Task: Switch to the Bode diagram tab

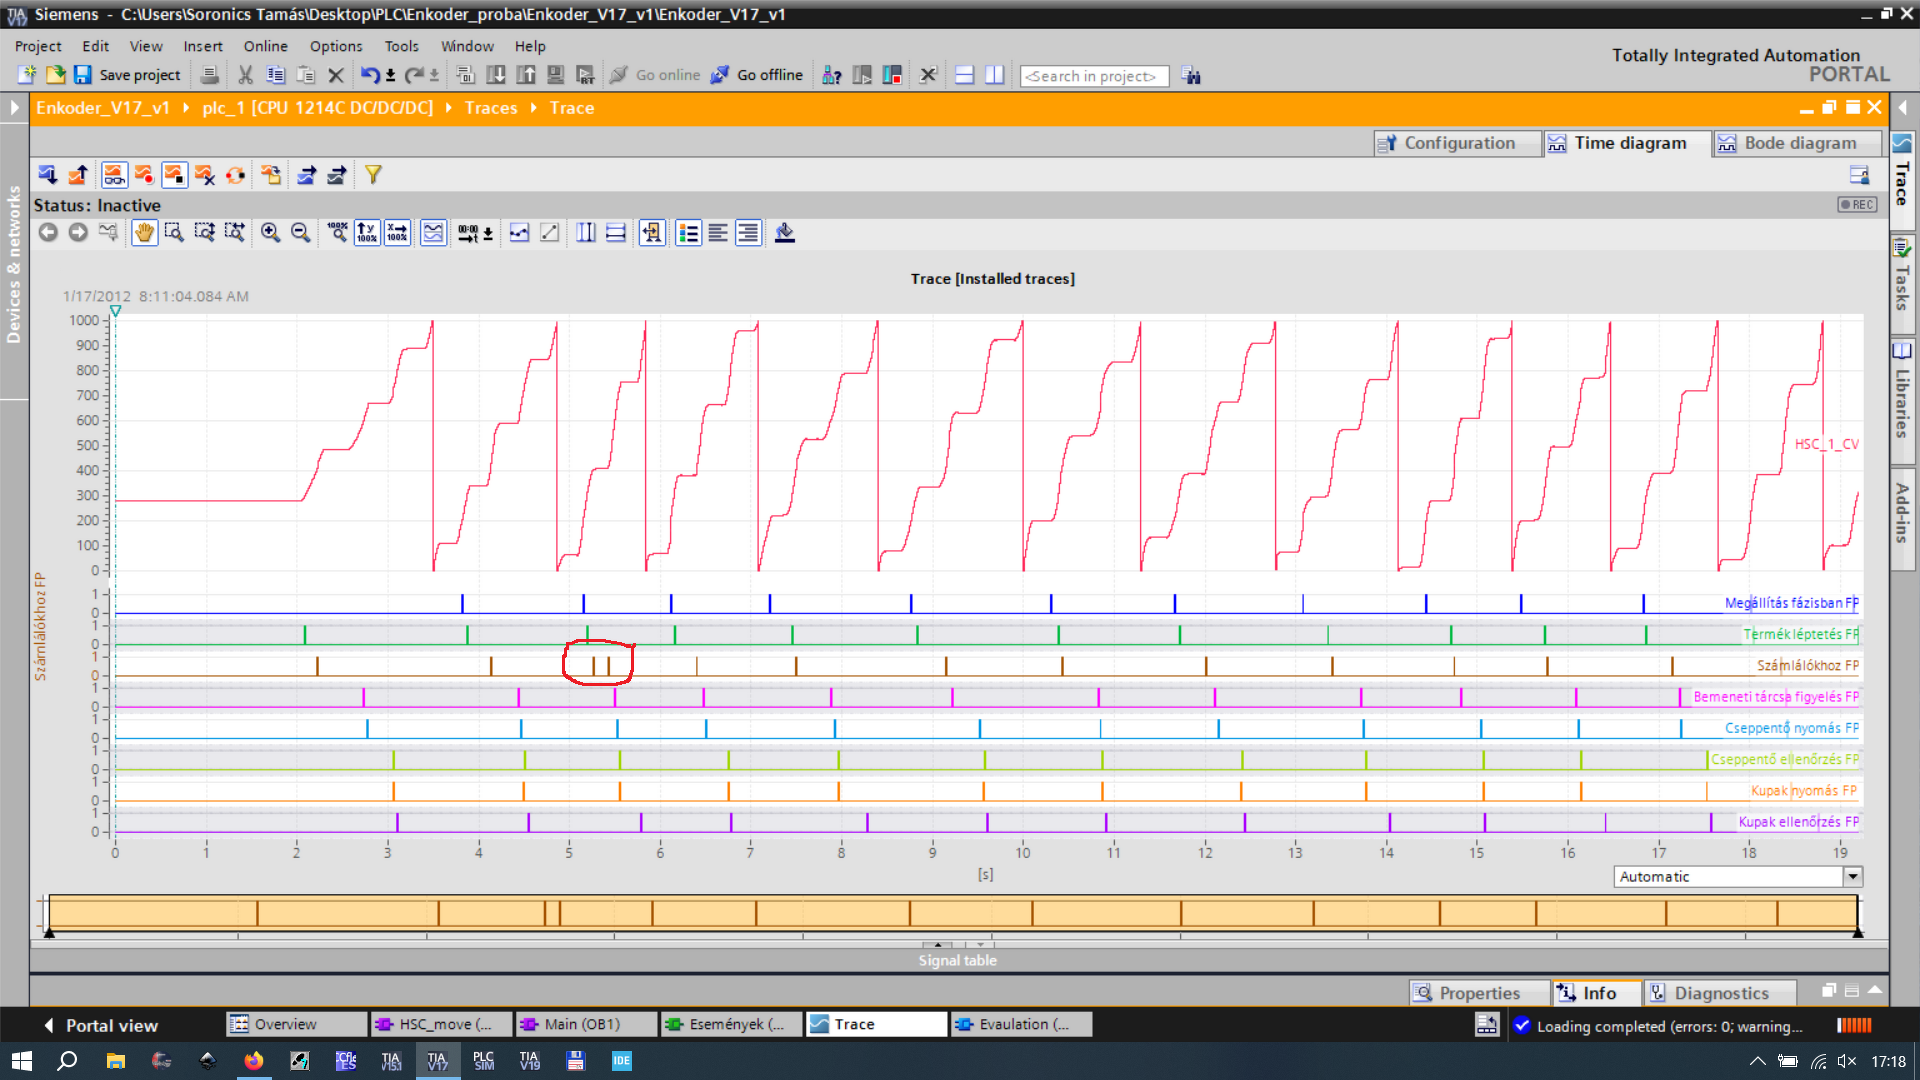Action: tap(1797, 143)
